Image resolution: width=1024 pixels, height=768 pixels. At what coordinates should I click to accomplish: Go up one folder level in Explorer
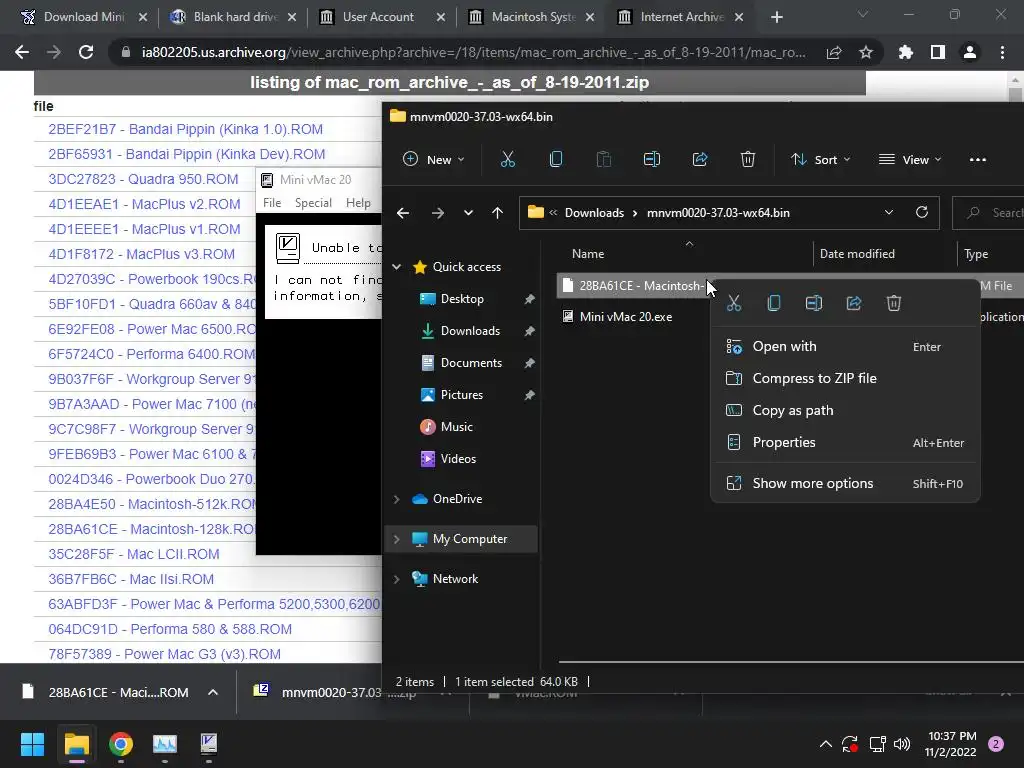[x=498, y=213]
